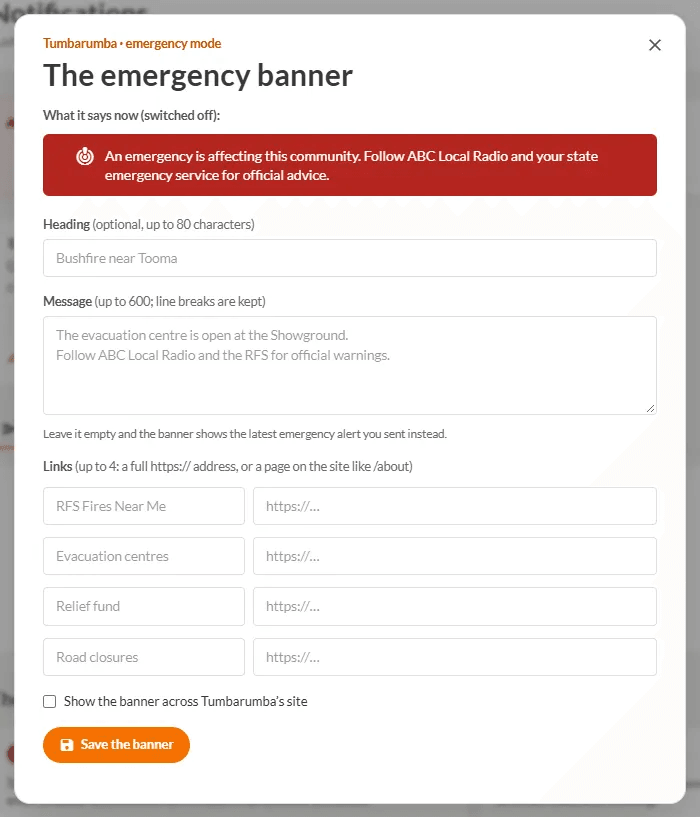
Task: Click the URL field beside Relief fund
Action: 455,606
